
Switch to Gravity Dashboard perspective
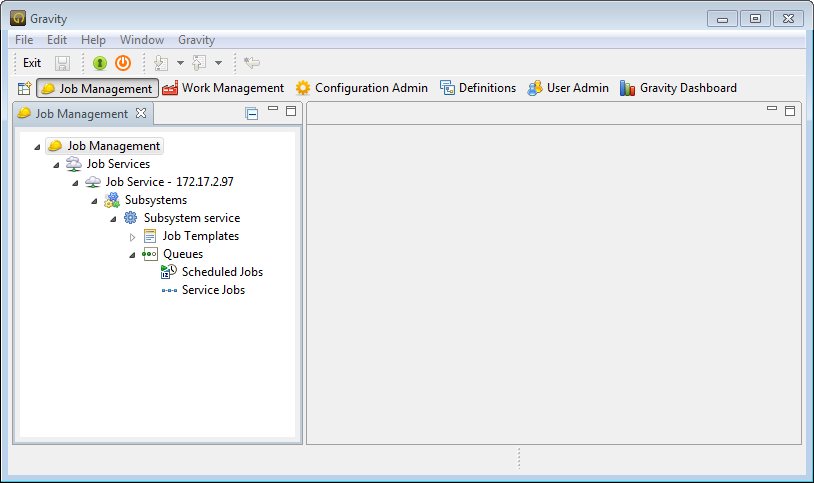click(678, 88)
